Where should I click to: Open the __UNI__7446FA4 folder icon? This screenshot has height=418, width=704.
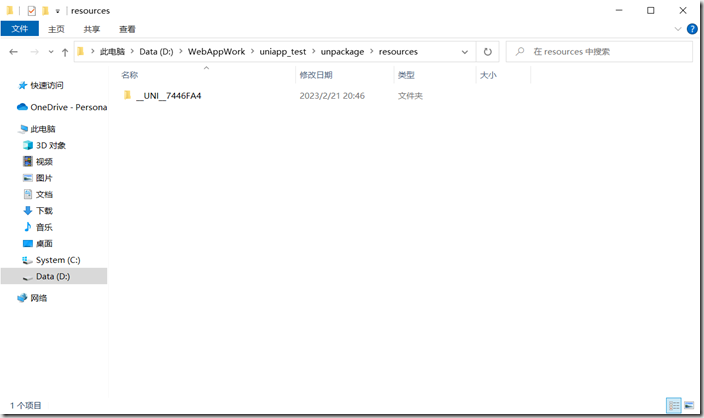(x=127, y=96)
